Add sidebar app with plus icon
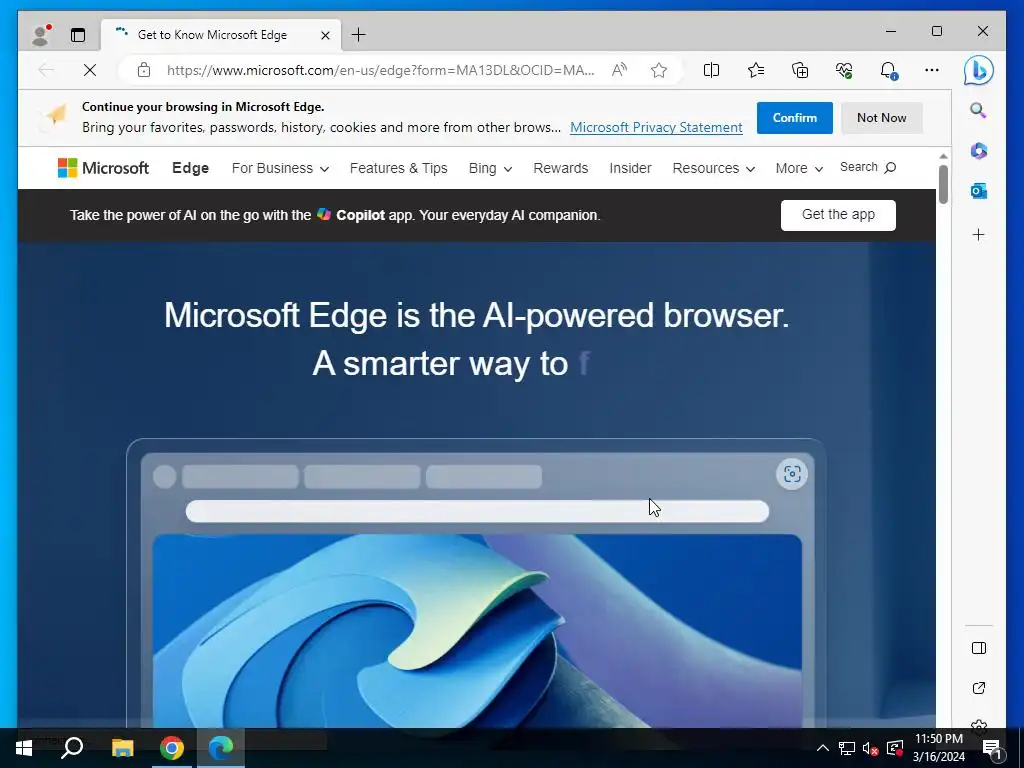The height and width of the screenshot is (768, 1024). click(978, 234)
